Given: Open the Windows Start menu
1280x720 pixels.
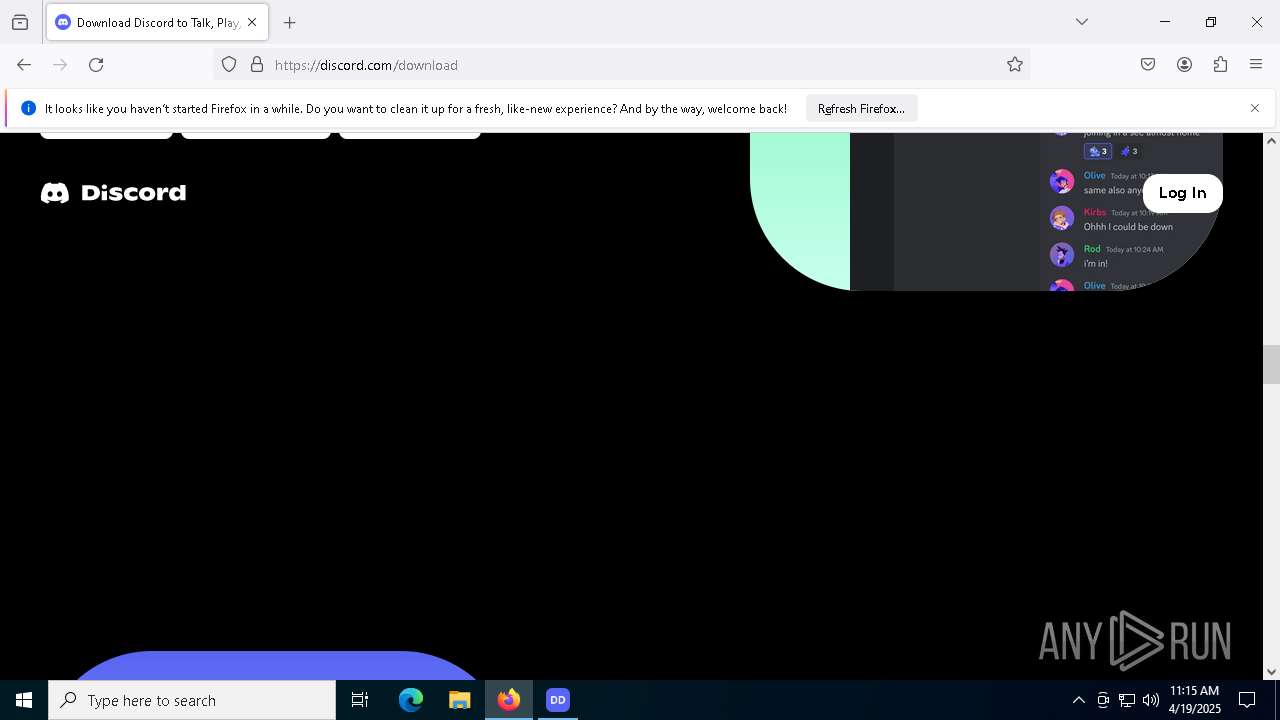Looking at the screenshot, I should [x=24, y=700].
